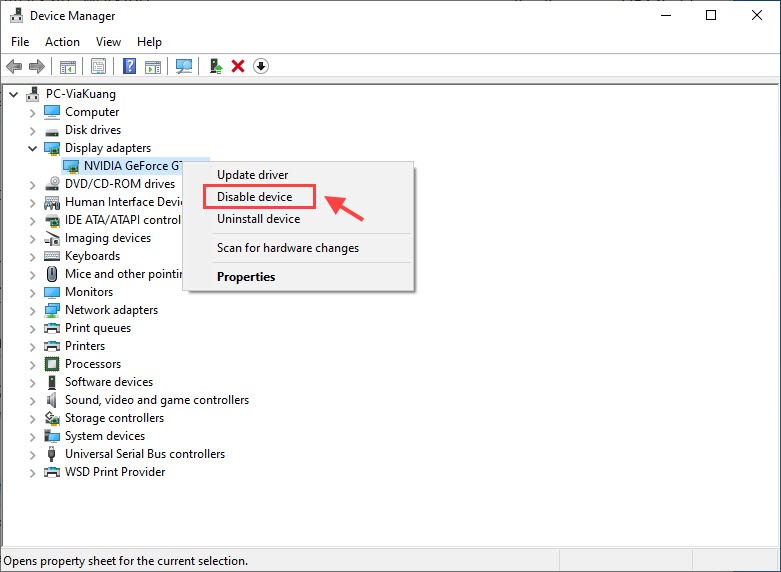Select the System devices text label
This screenshot has height=572, width=781.
click(x=105, y=436)
